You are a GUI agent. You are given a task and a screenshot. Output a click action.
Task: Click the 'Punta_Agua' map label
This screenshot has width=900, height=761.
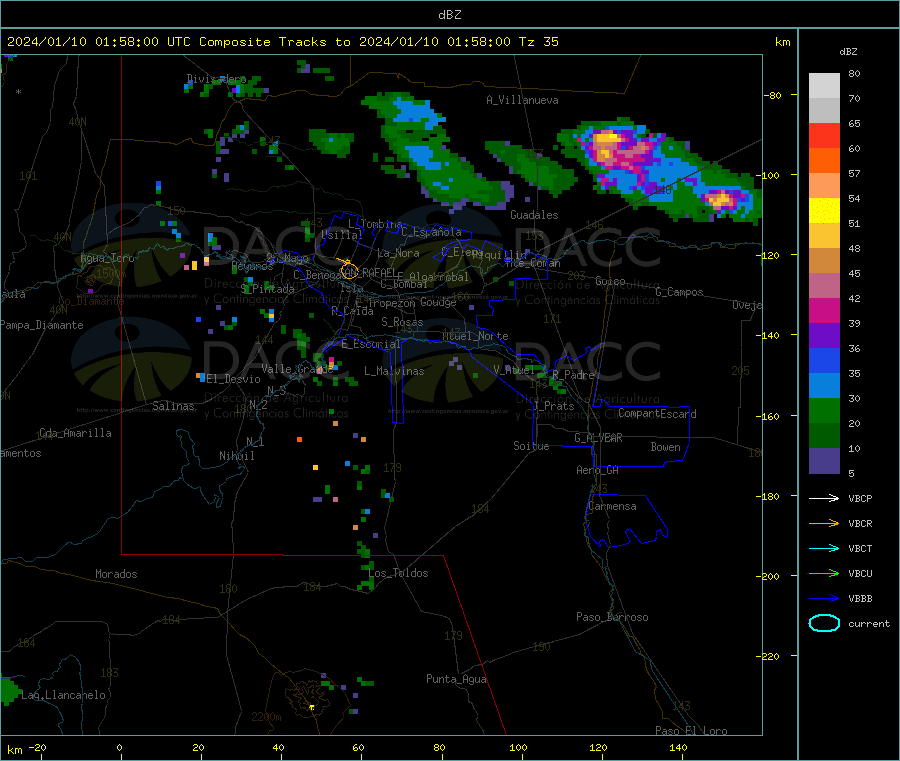click(456, 679)
